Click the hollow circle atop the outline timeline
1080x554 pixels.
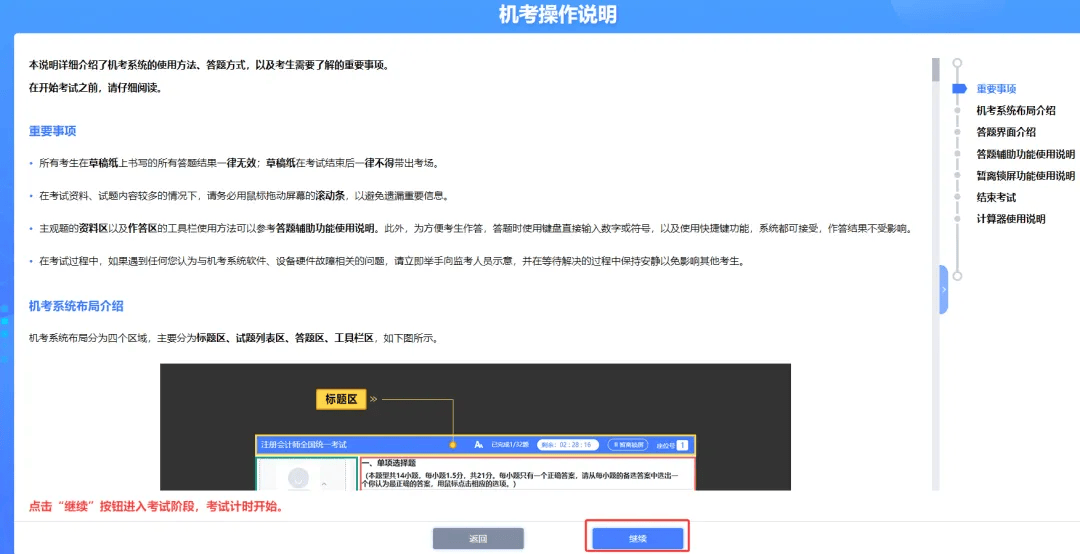[x=957, y=63]
